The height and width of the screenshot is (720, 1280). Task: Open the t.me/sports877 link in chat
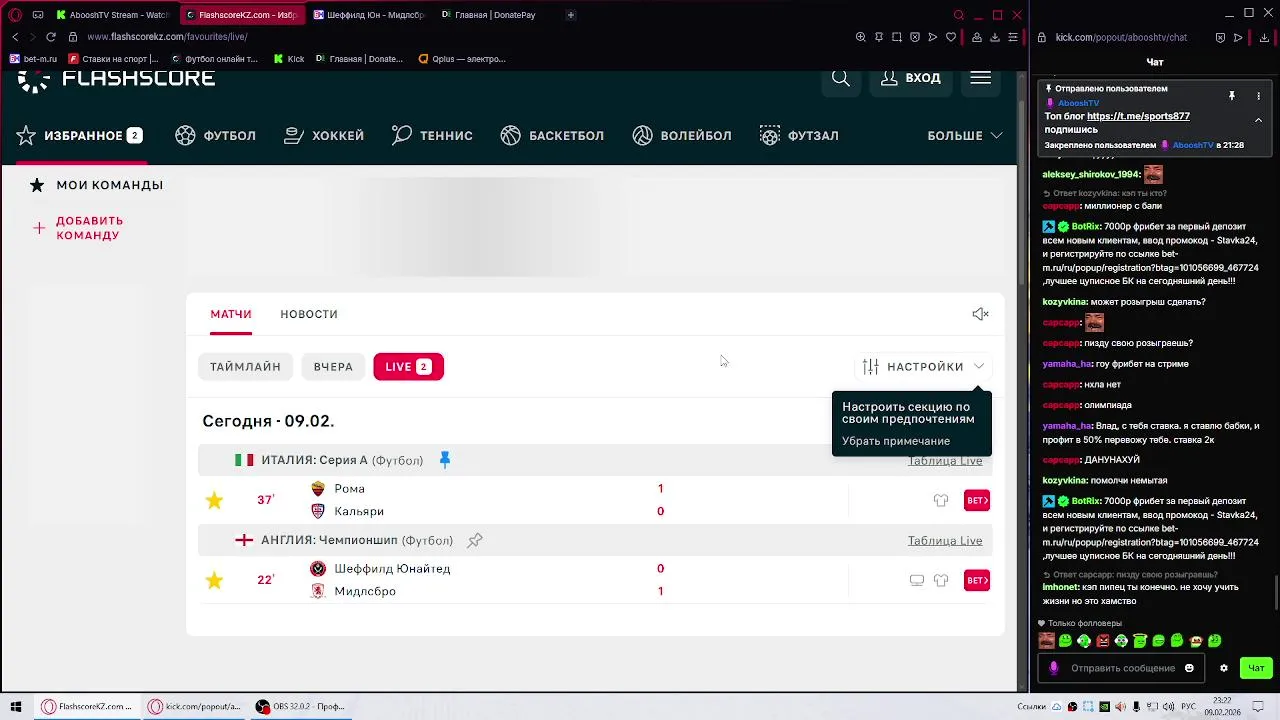pos(1138,116)
